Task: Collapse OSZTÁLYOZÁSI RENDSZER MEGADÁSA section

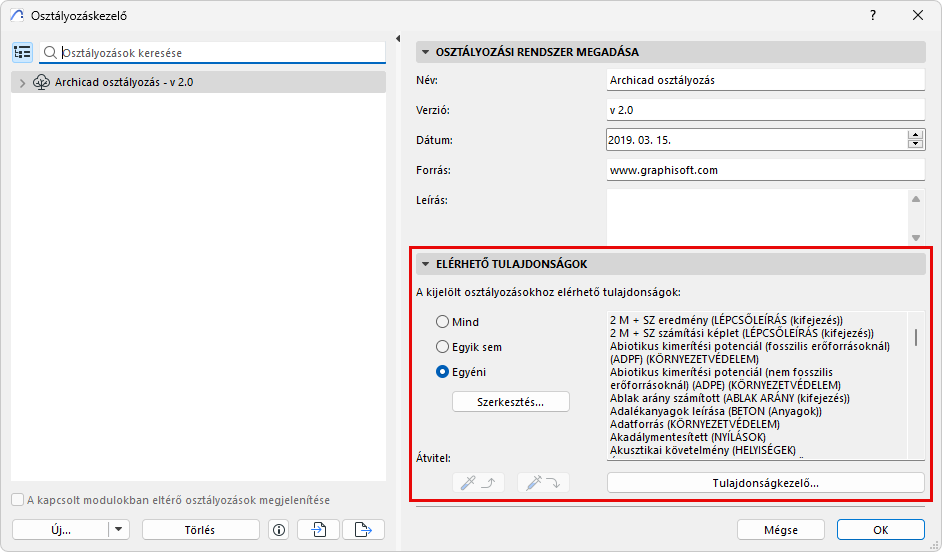Action: (x=425, y=52)
